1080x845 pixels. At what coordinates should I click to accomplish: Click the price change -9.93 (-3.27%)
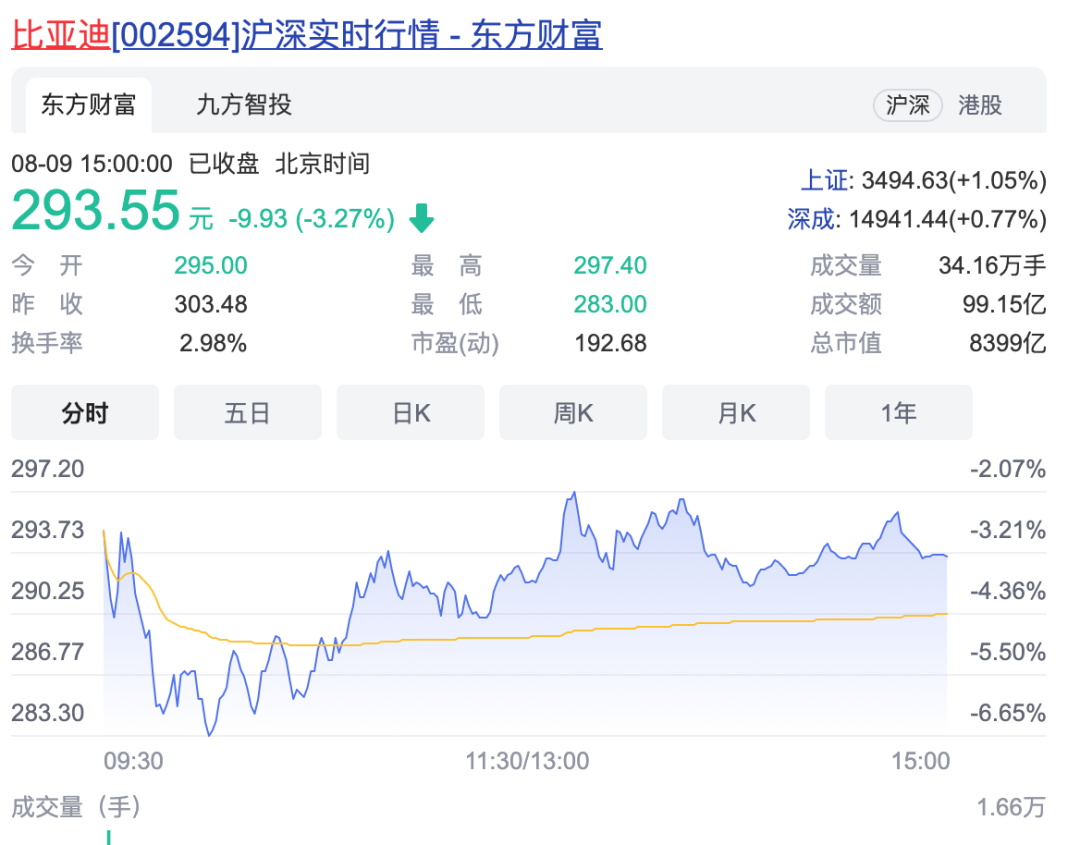(311, 219)
